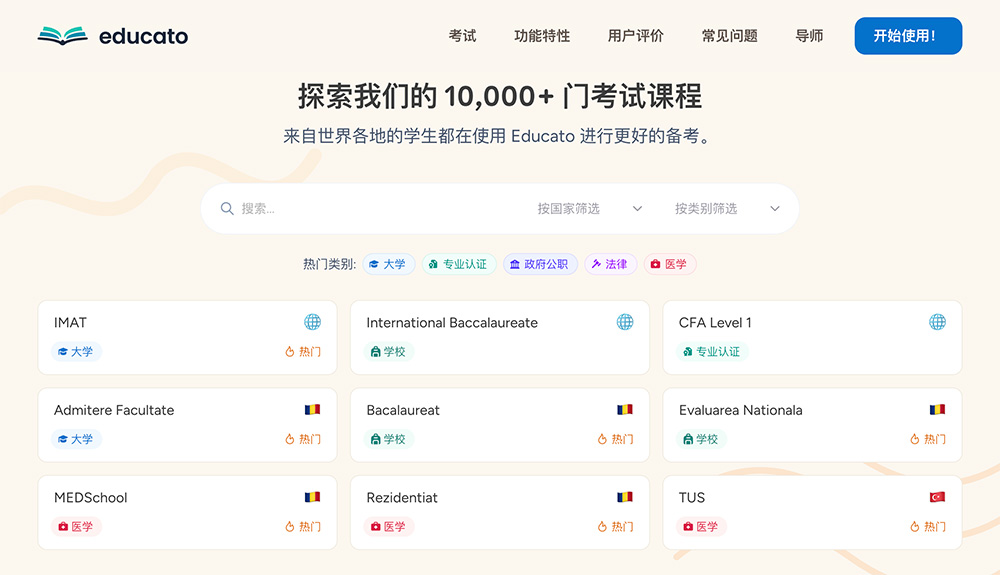This screenshot has width=1000, height=575.
Task: Click the globe icon on International Baccalaureate card
Action: 625,322
